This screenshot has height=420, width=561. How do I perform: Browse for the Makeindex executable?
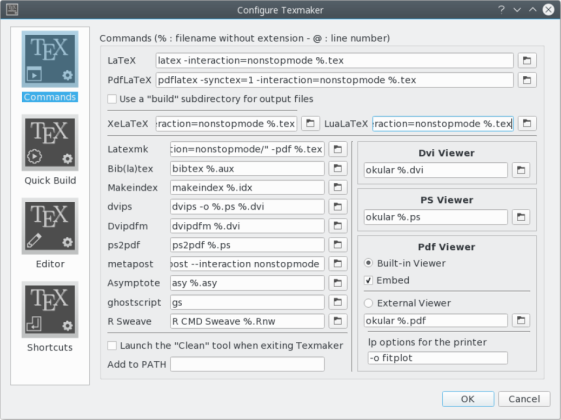[x=338, y=187]
